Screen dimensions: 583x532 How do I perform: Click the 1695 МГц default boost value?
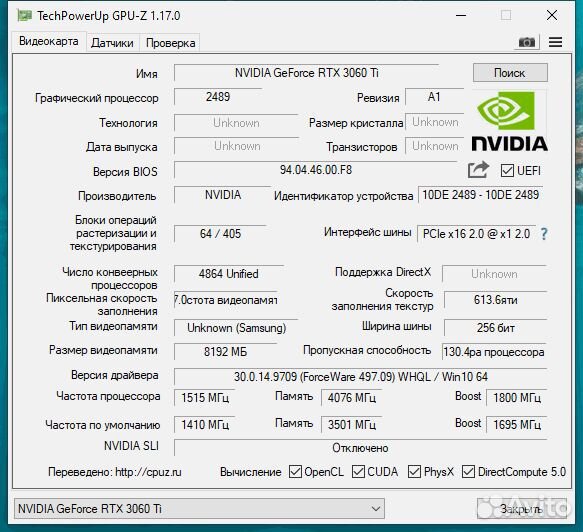point(517,425)
